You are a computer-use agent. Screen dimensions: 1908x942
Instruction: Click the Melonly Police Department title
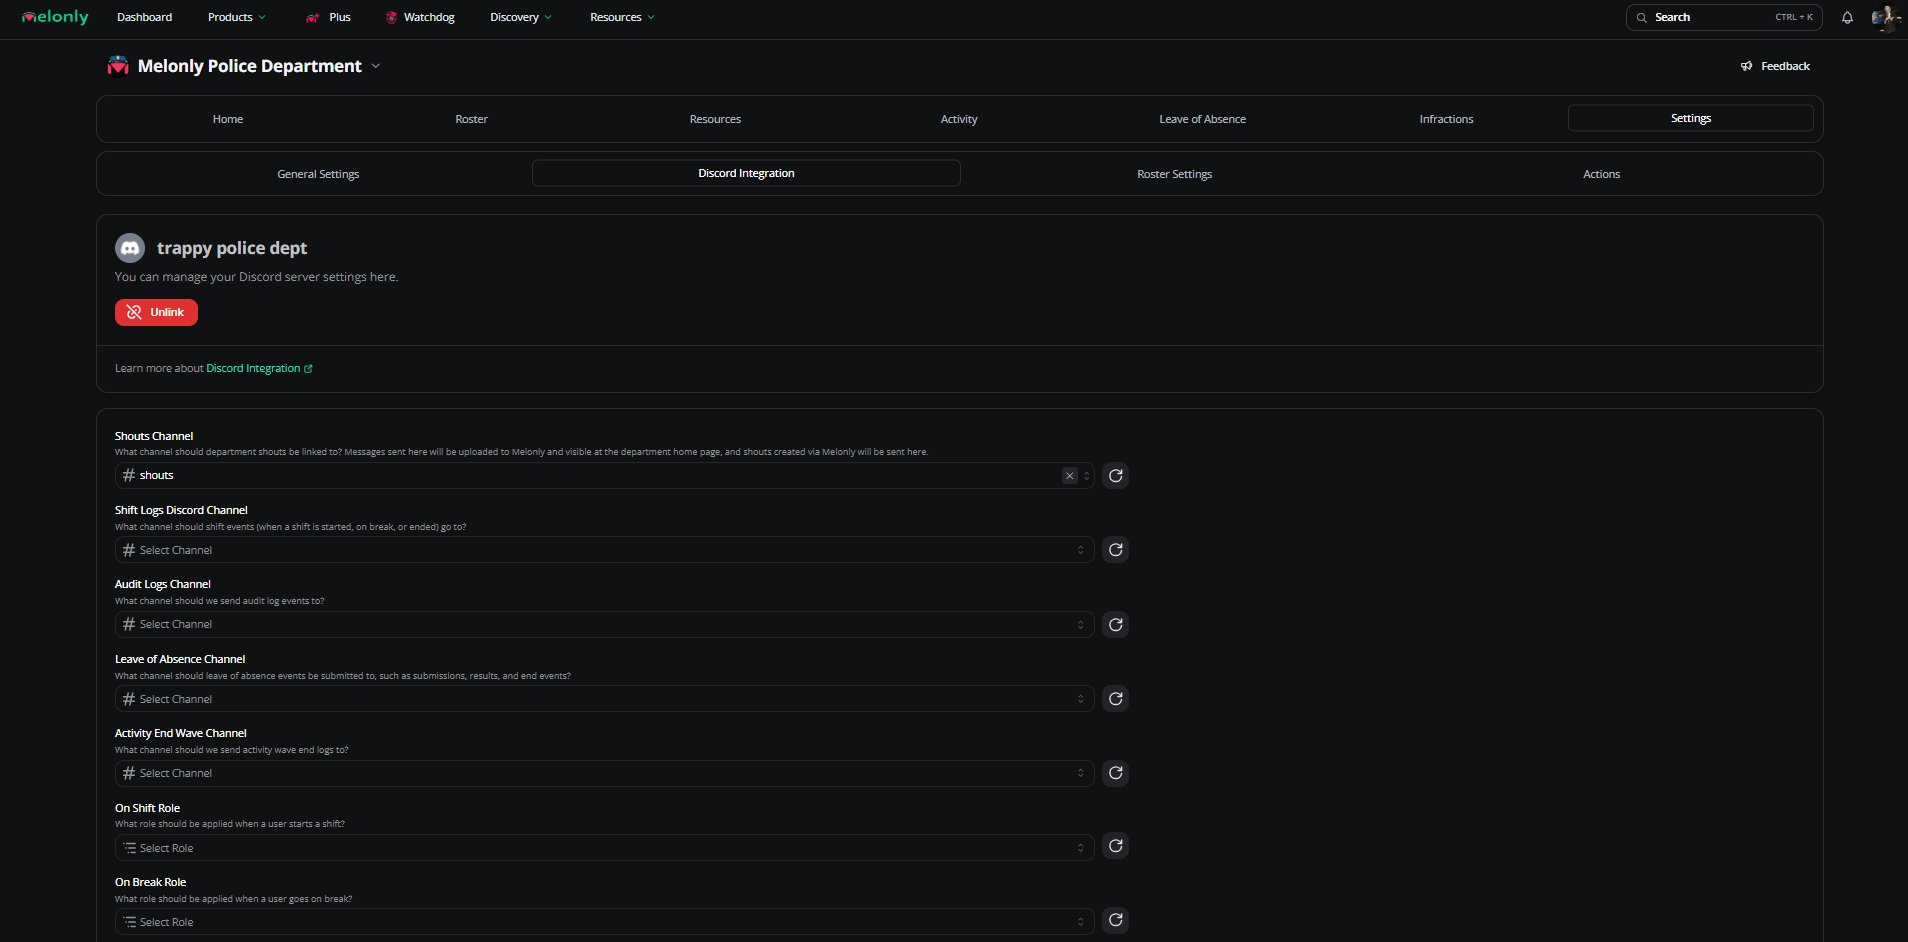click(250, 66)
